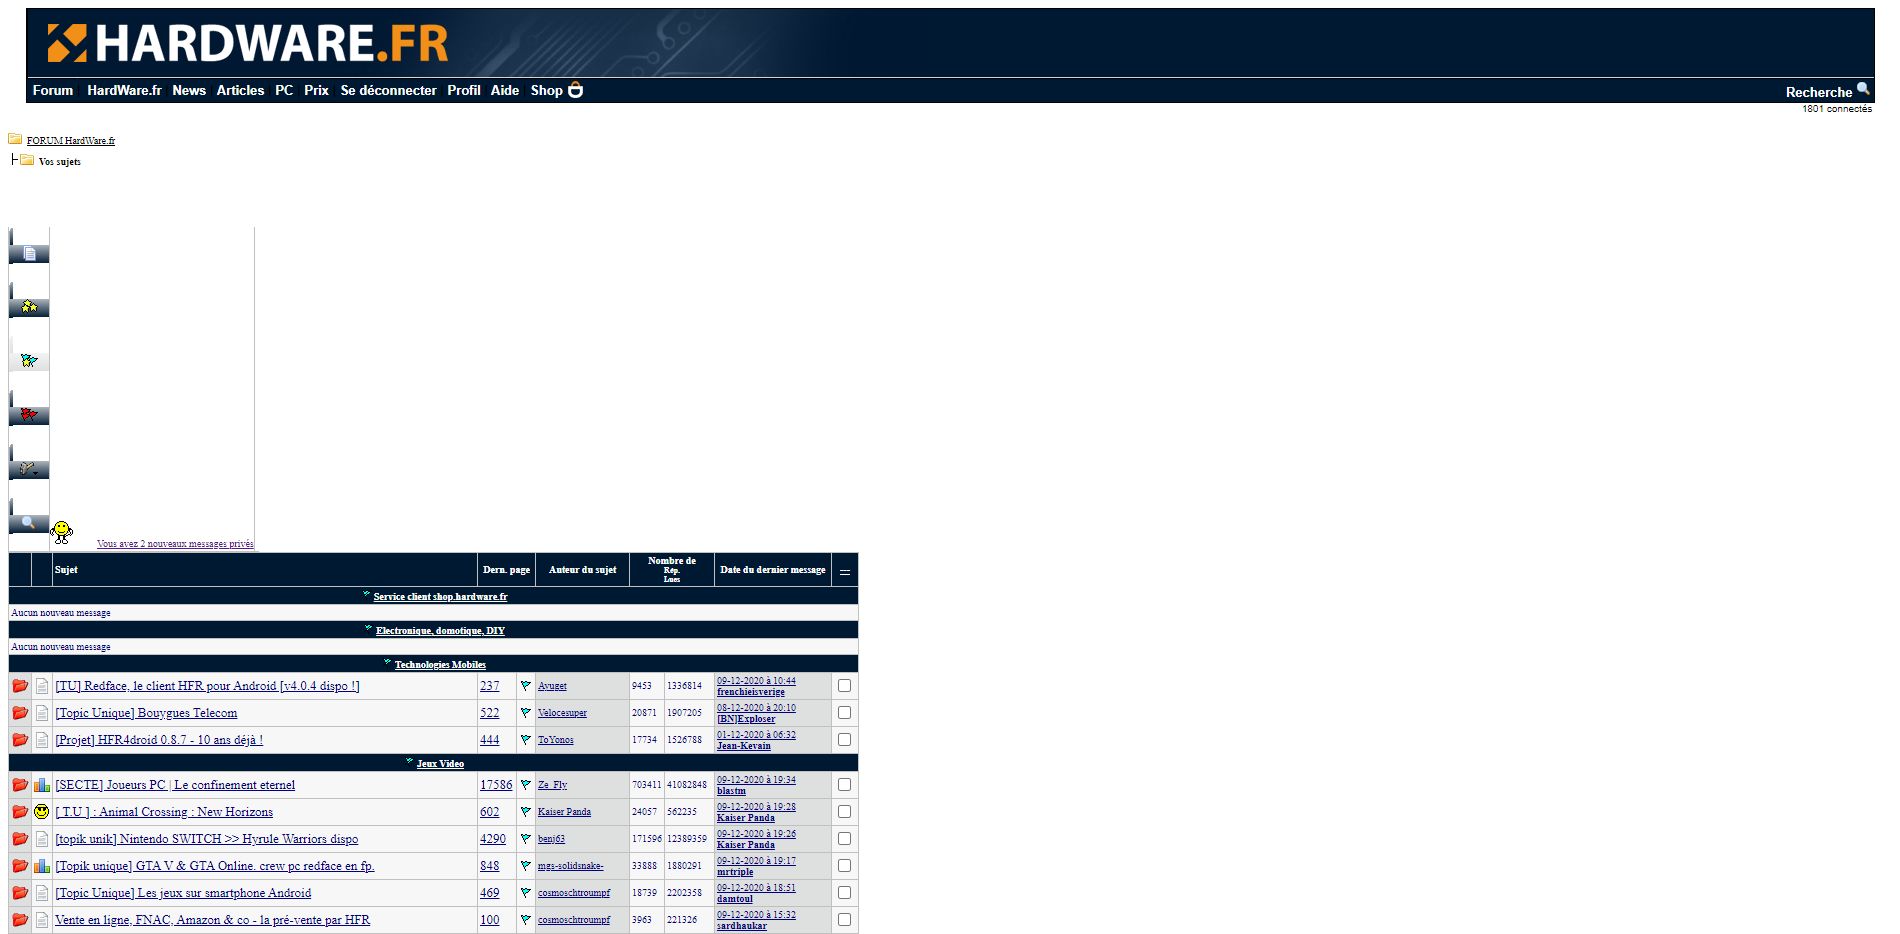
Task: Click the red folder icon for Bouygues Telecom
Action: (x=20, y=713)
